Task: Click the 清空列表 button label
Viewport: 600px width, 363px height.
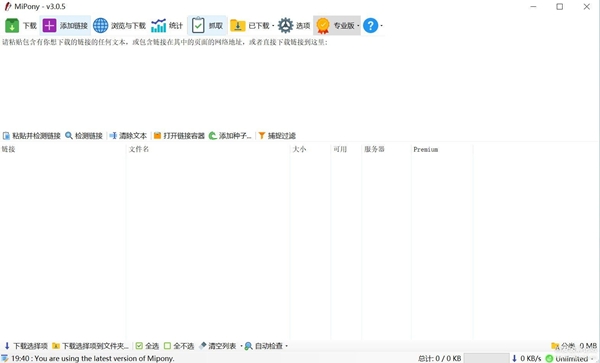Action: (x=222, y=346)
